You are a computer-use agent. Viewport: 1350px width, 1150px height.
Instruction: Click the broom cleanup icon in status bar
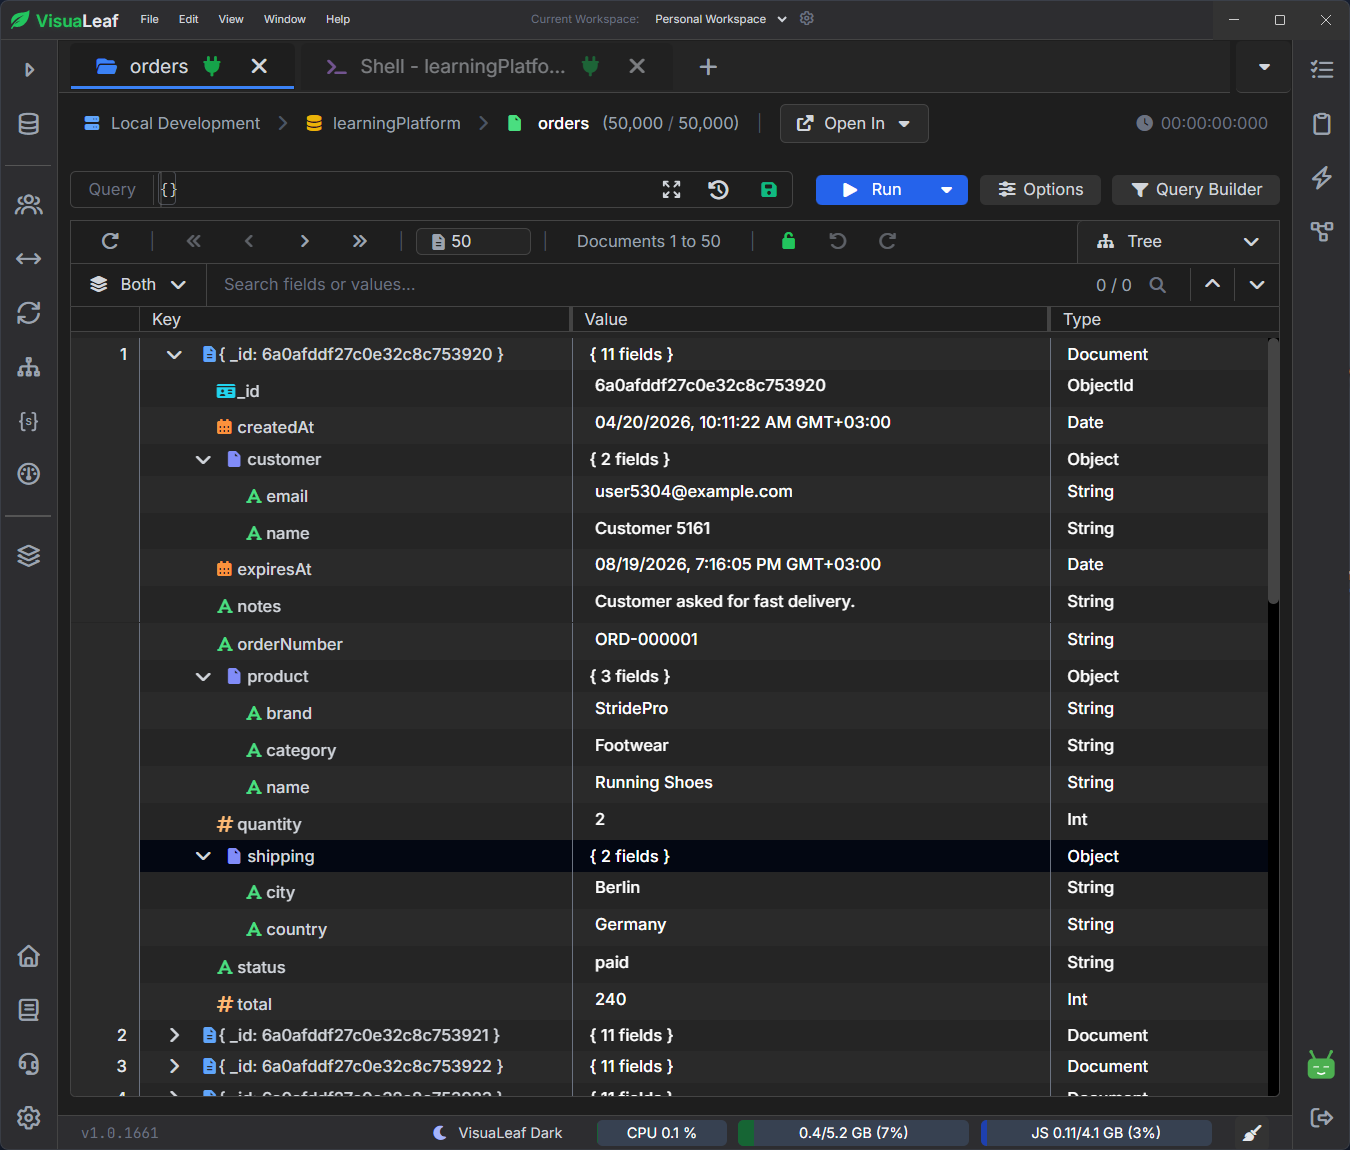(x=1252, y=1133)
